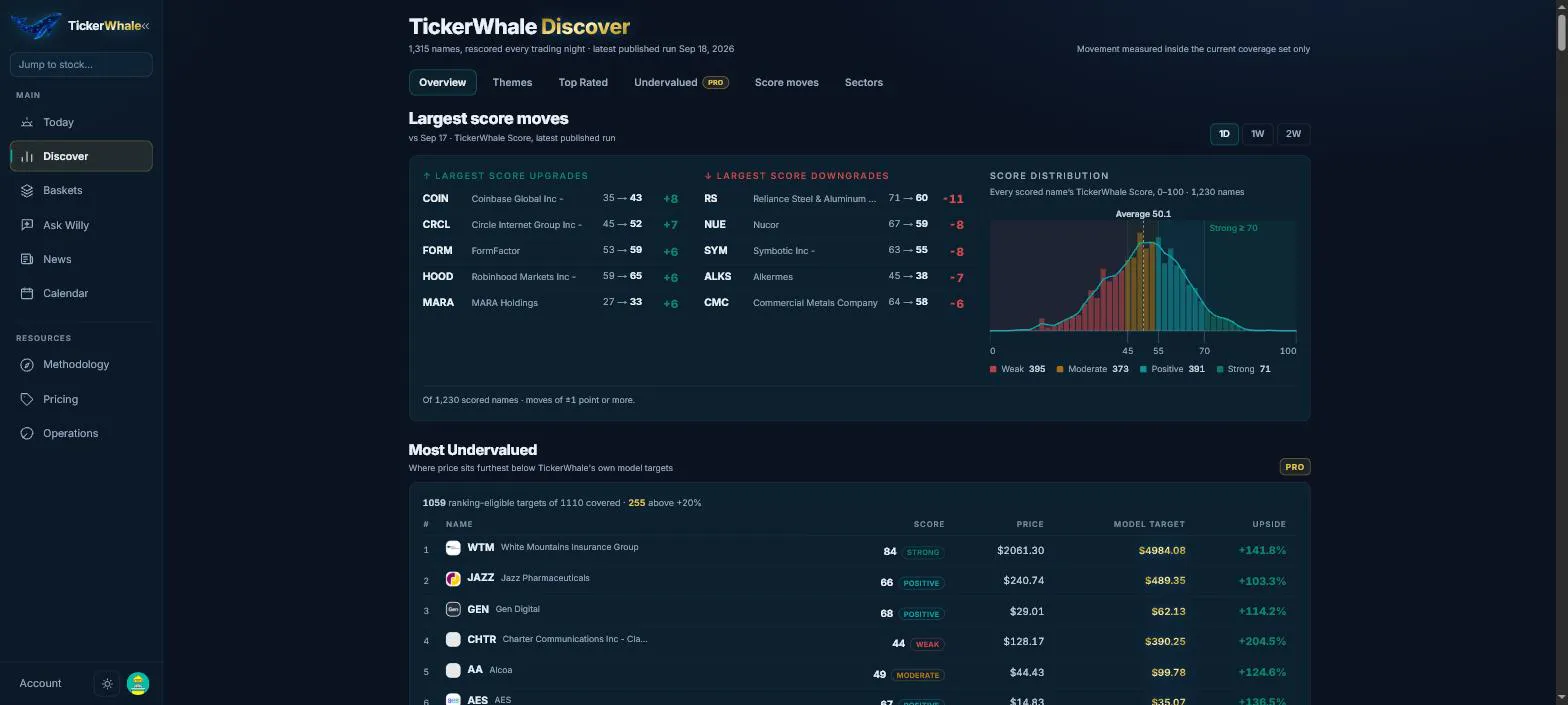This screenshot has width=1568, height=705.
Task: Go to the News page
Action: pyautogui.click(x=81, y=259)
